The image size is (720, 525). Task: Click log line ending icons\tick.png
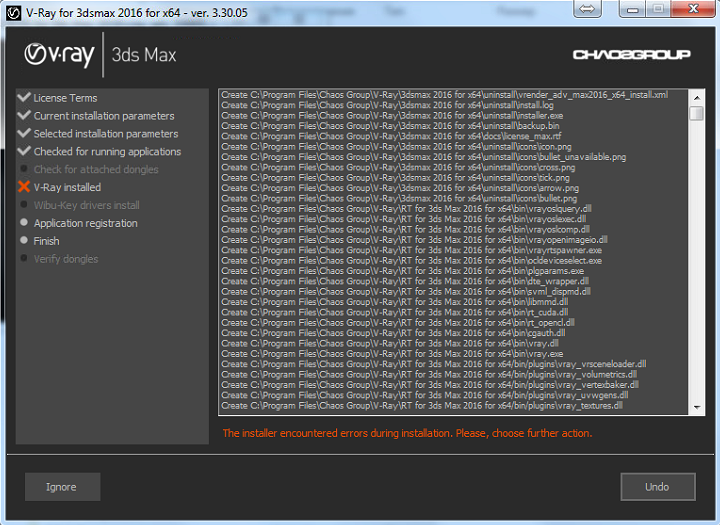coord(395,178)
